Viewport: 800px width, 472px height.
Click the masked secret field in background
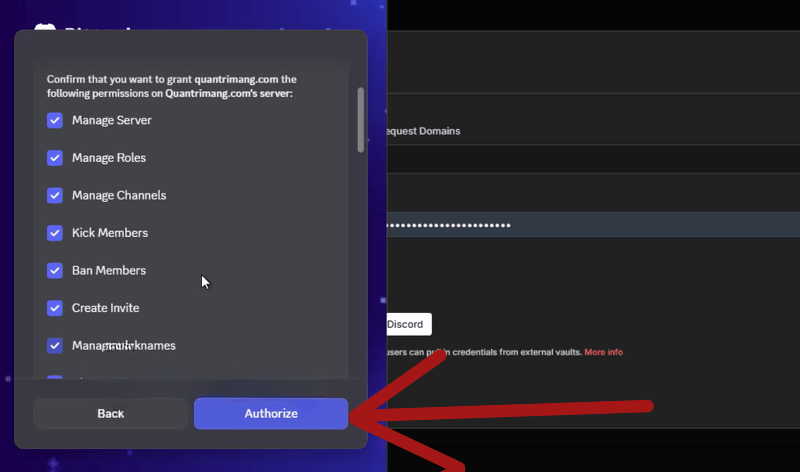click(x=593, y=225)
